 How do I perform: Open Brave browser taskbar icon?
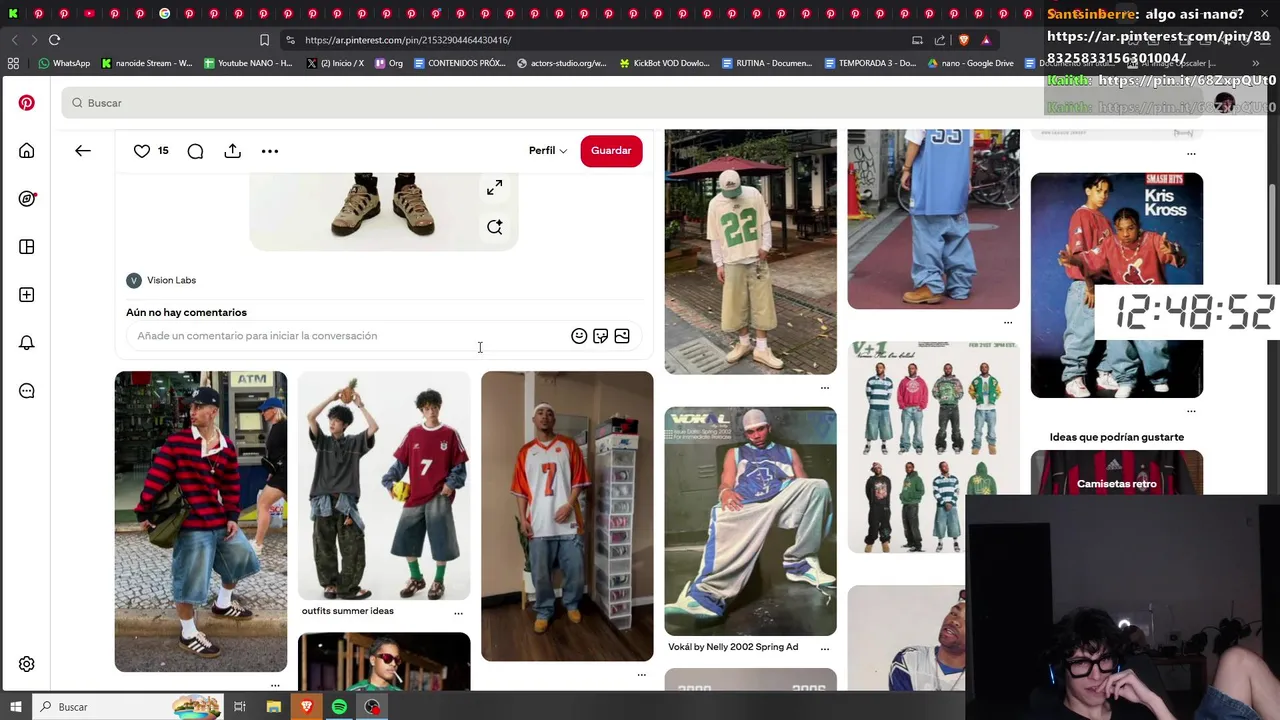pyautogui.click(x=306, y=707)
